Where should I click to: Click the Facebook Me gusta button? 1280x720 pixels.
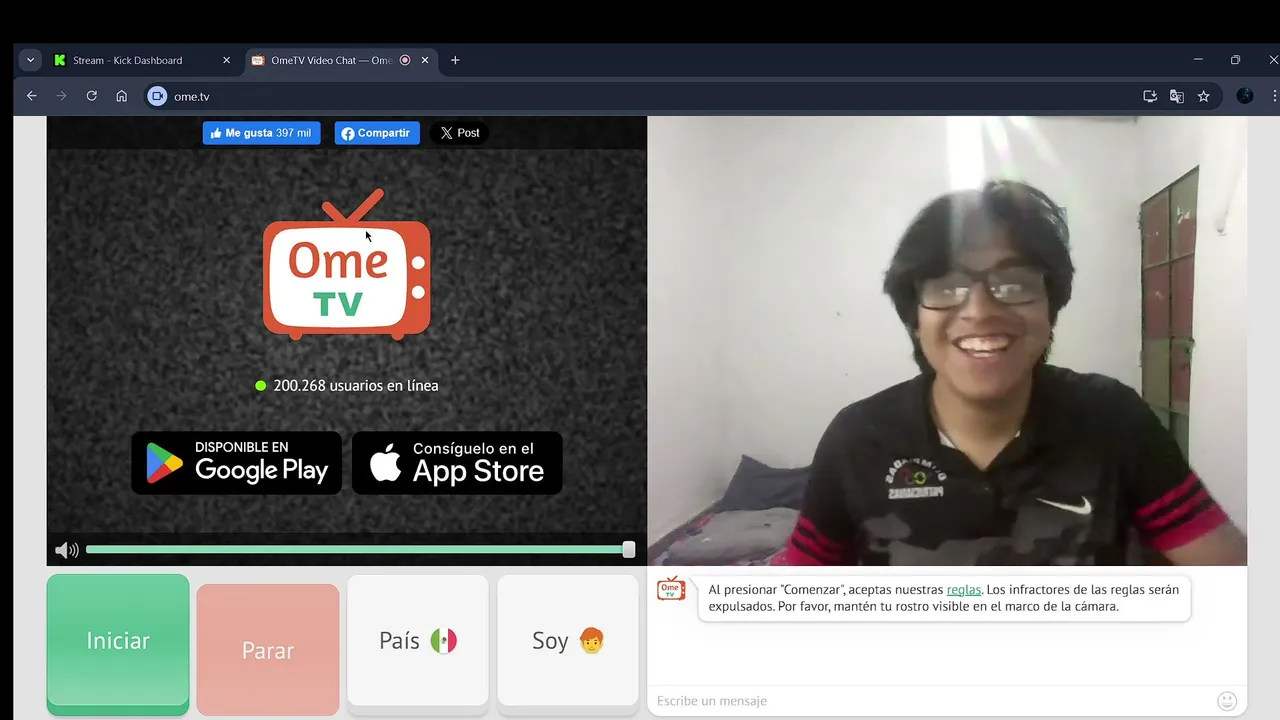pos(262,133)
